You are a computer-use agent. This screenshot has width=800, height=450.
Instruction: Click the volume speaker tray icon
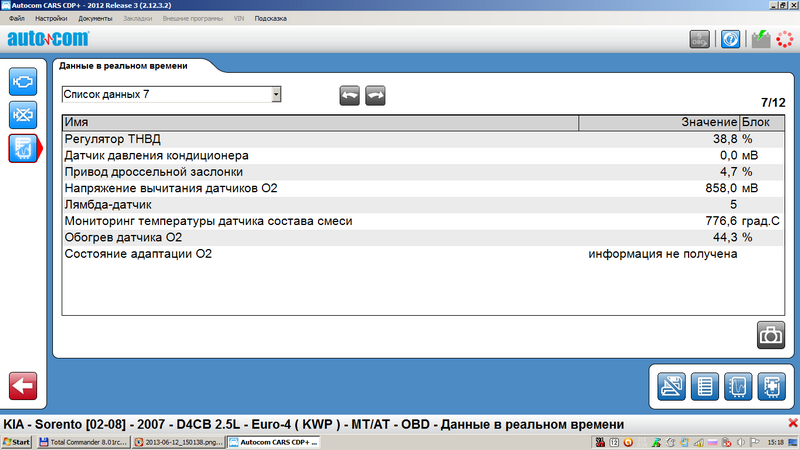[x=740, y=442]
